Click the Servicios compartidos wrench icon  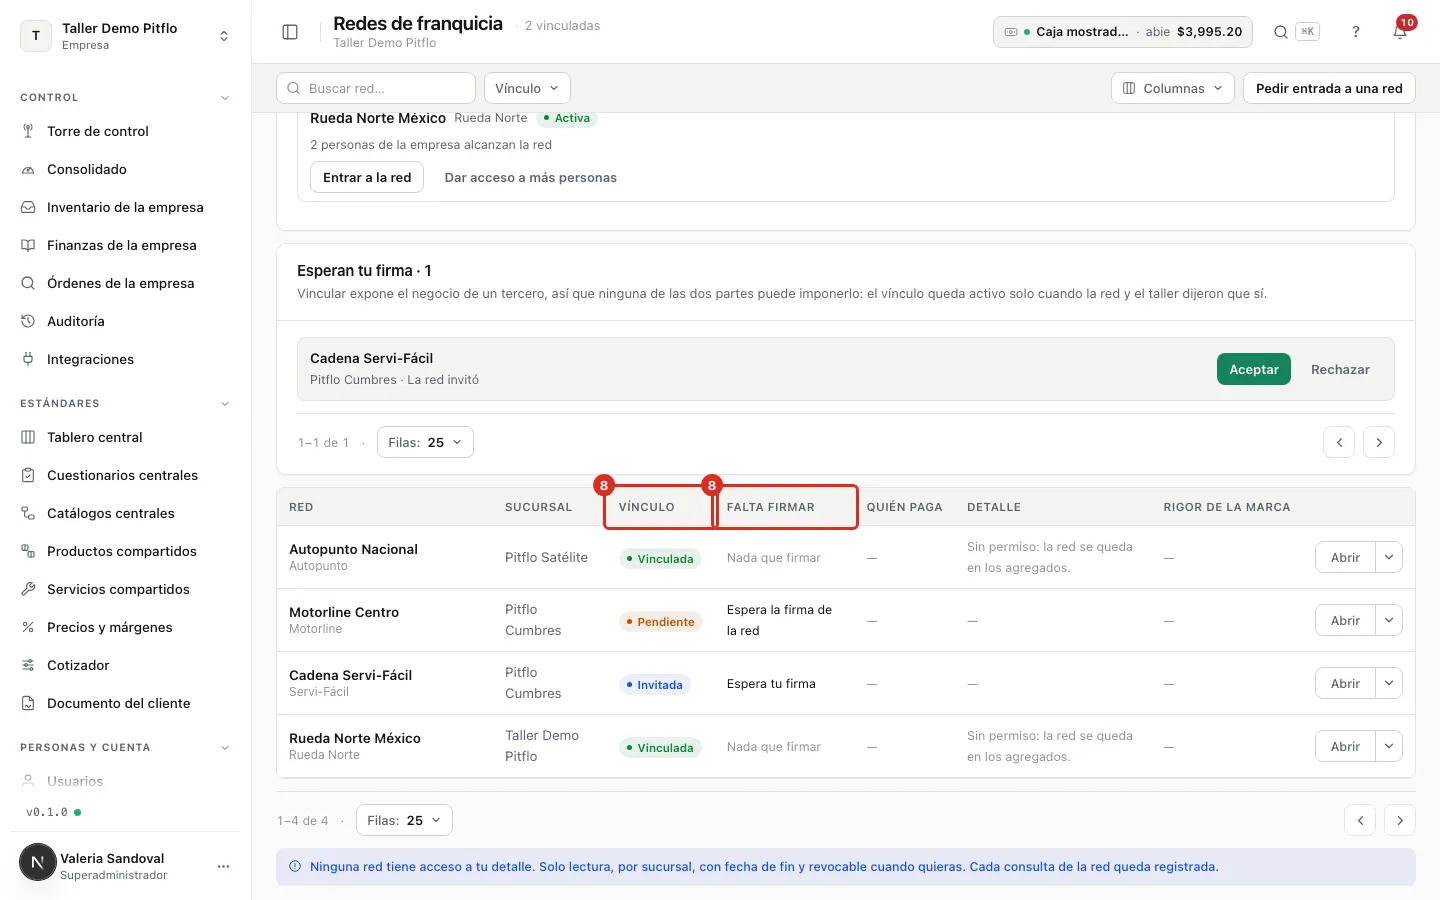(28, 589)
